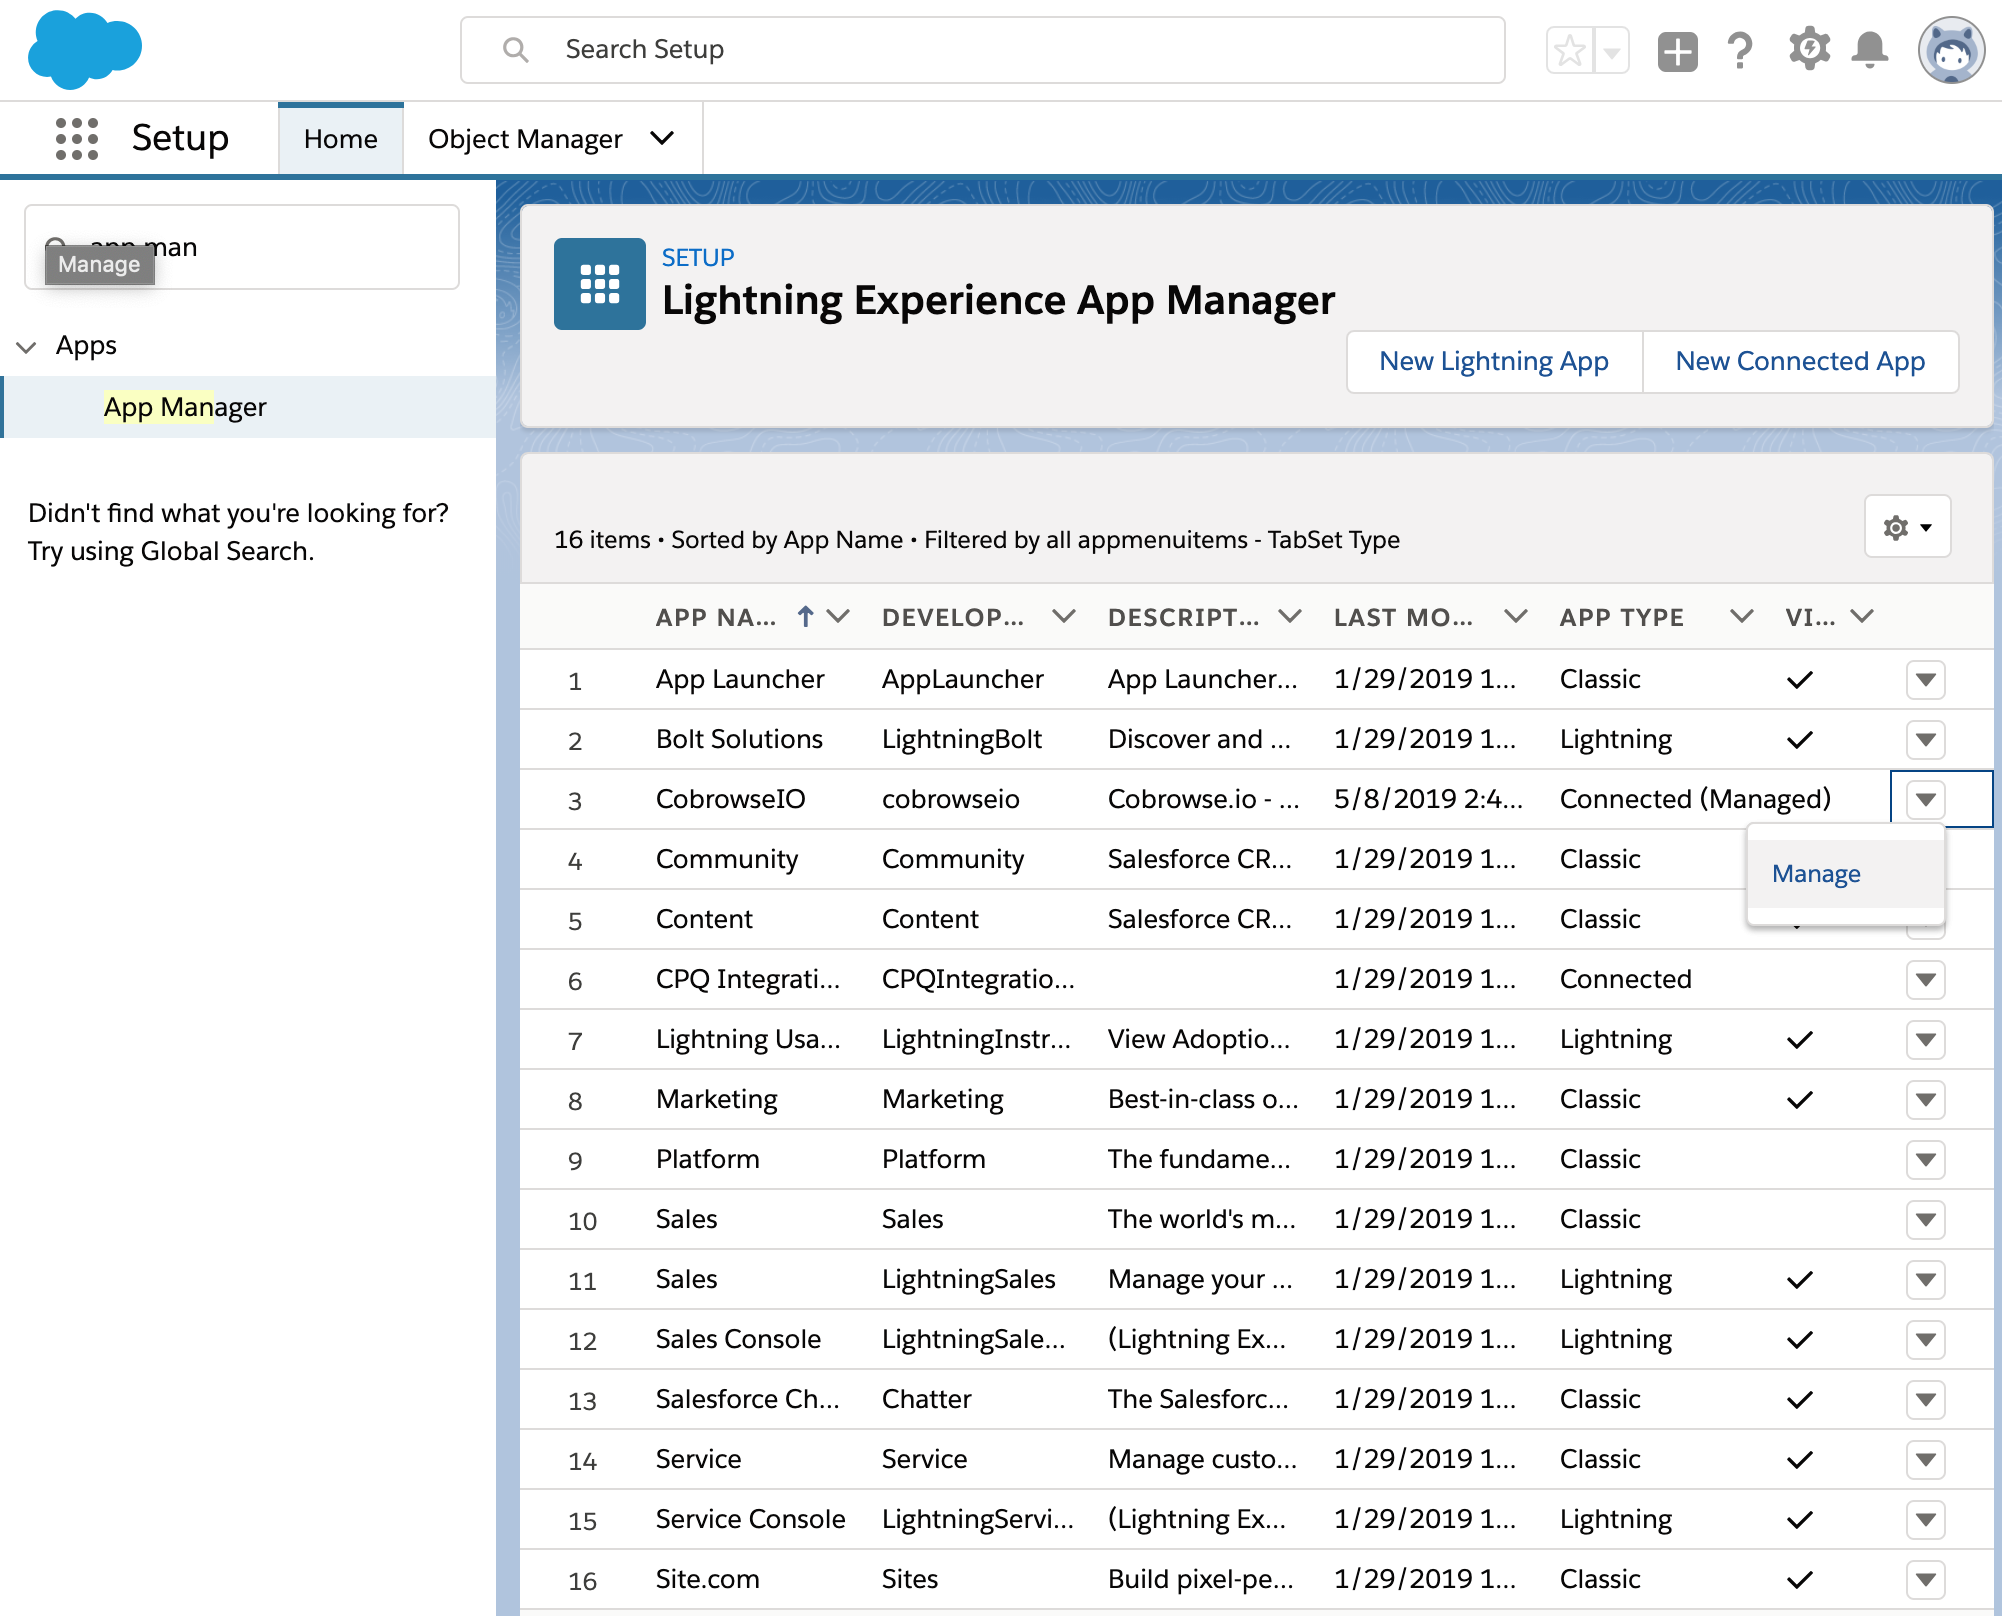Switch to the Home tab
The width and height of the screenshot is (2002, 1616).
pos(341,139)
